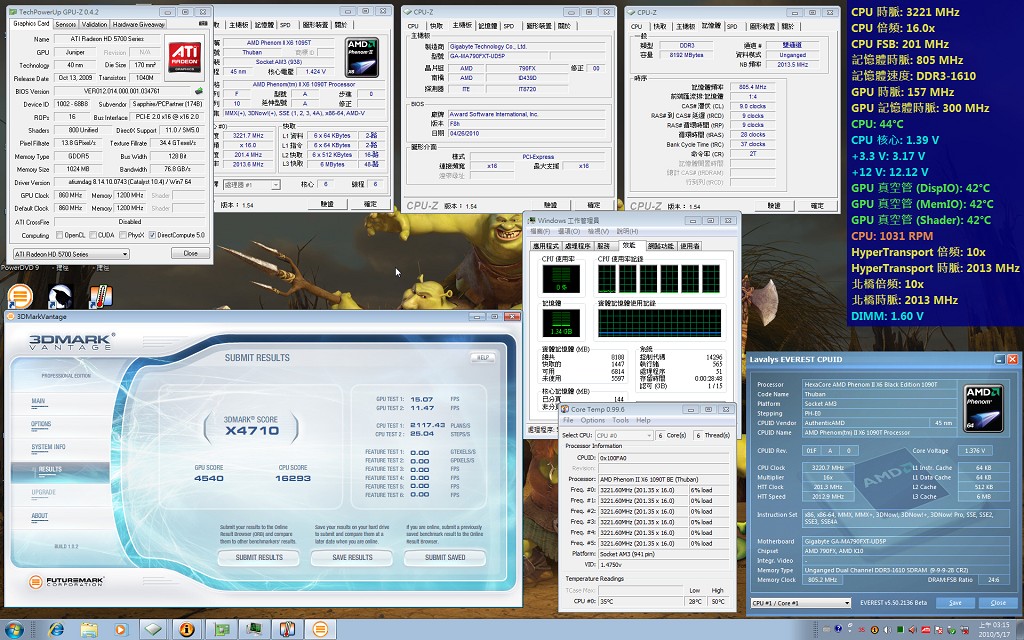Open the Options menu in Core Temp
The width and height of the screenshot is (1024, 640).
tap(592, 420)
